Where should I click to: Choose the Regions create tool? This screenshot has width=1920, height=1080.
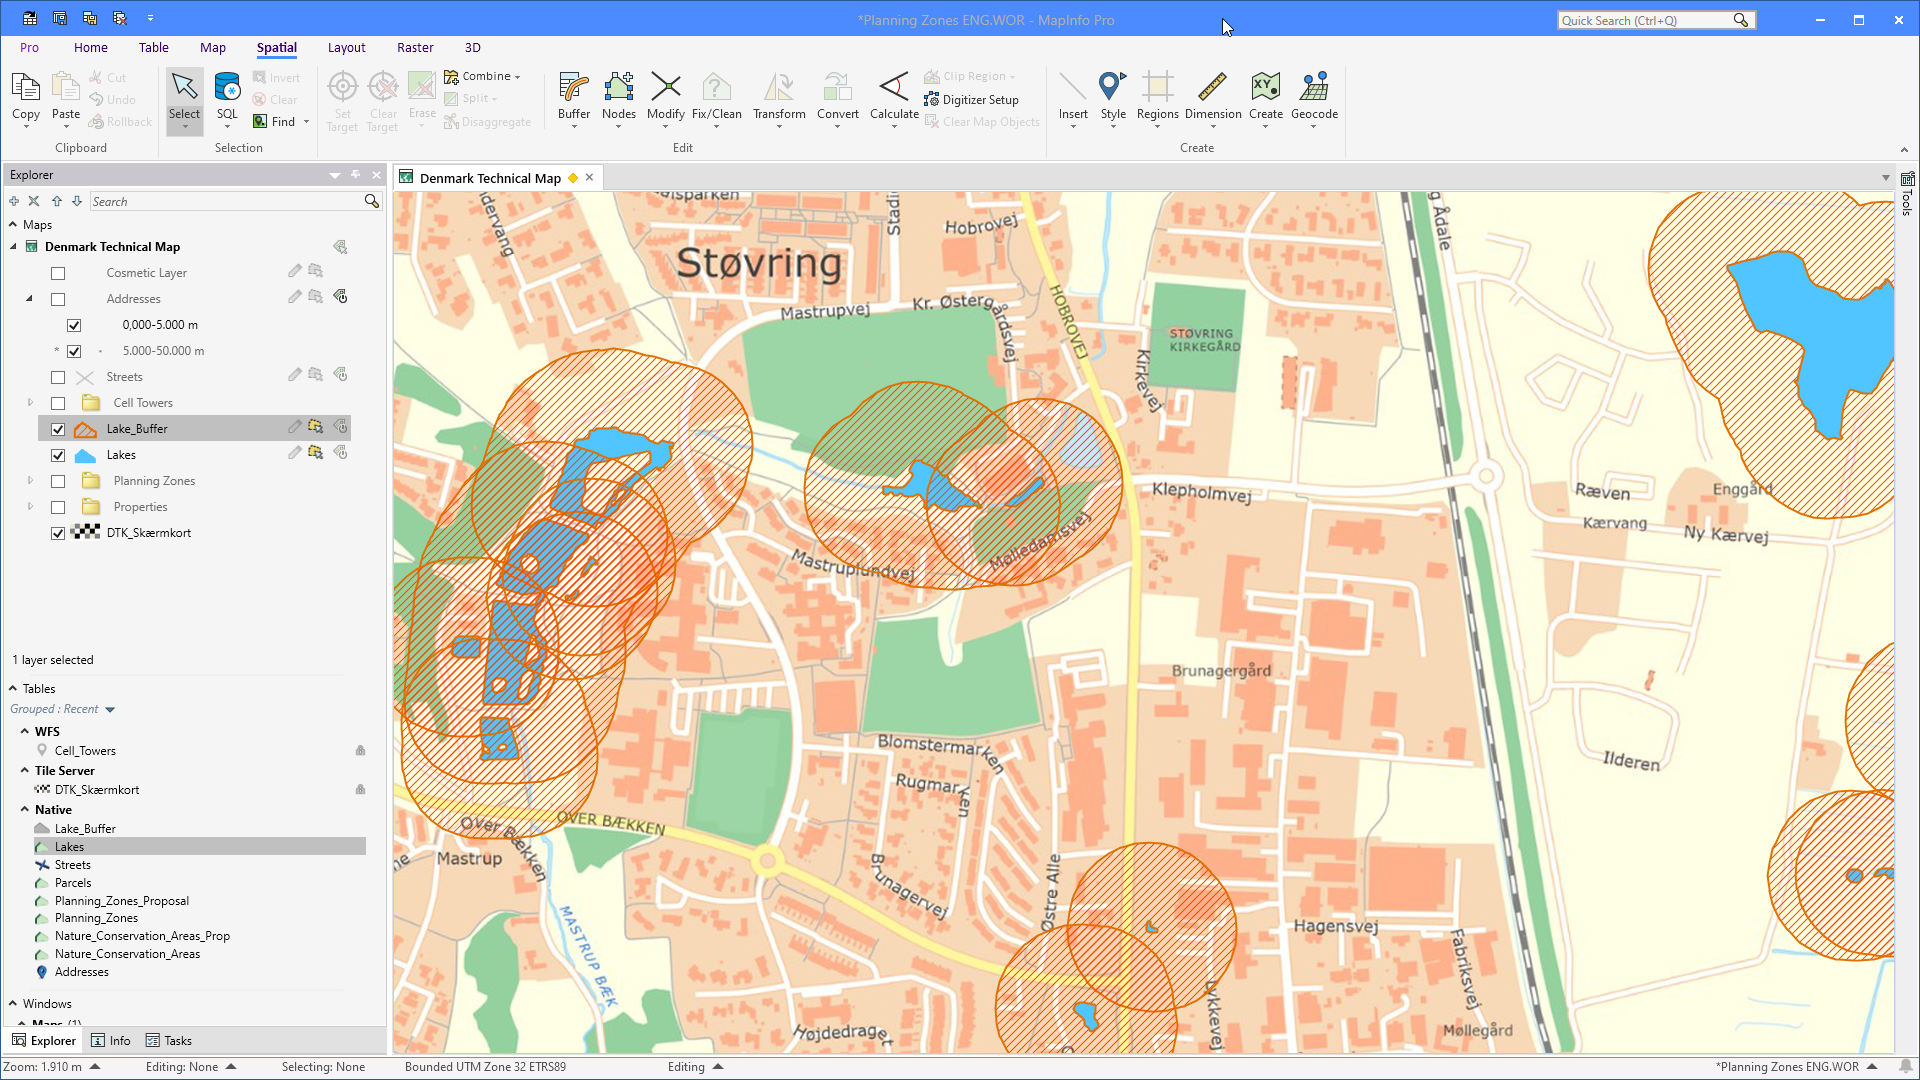1157,97
